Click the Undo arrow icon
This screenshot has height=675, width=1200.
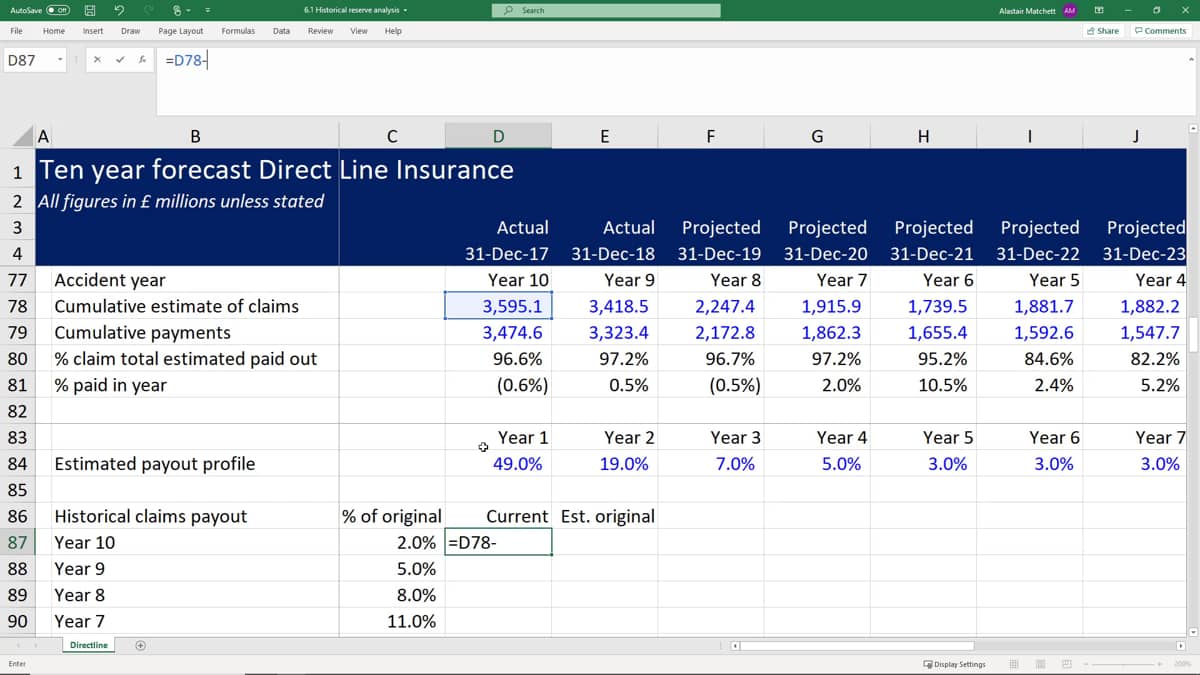click(x=118, y=10)
